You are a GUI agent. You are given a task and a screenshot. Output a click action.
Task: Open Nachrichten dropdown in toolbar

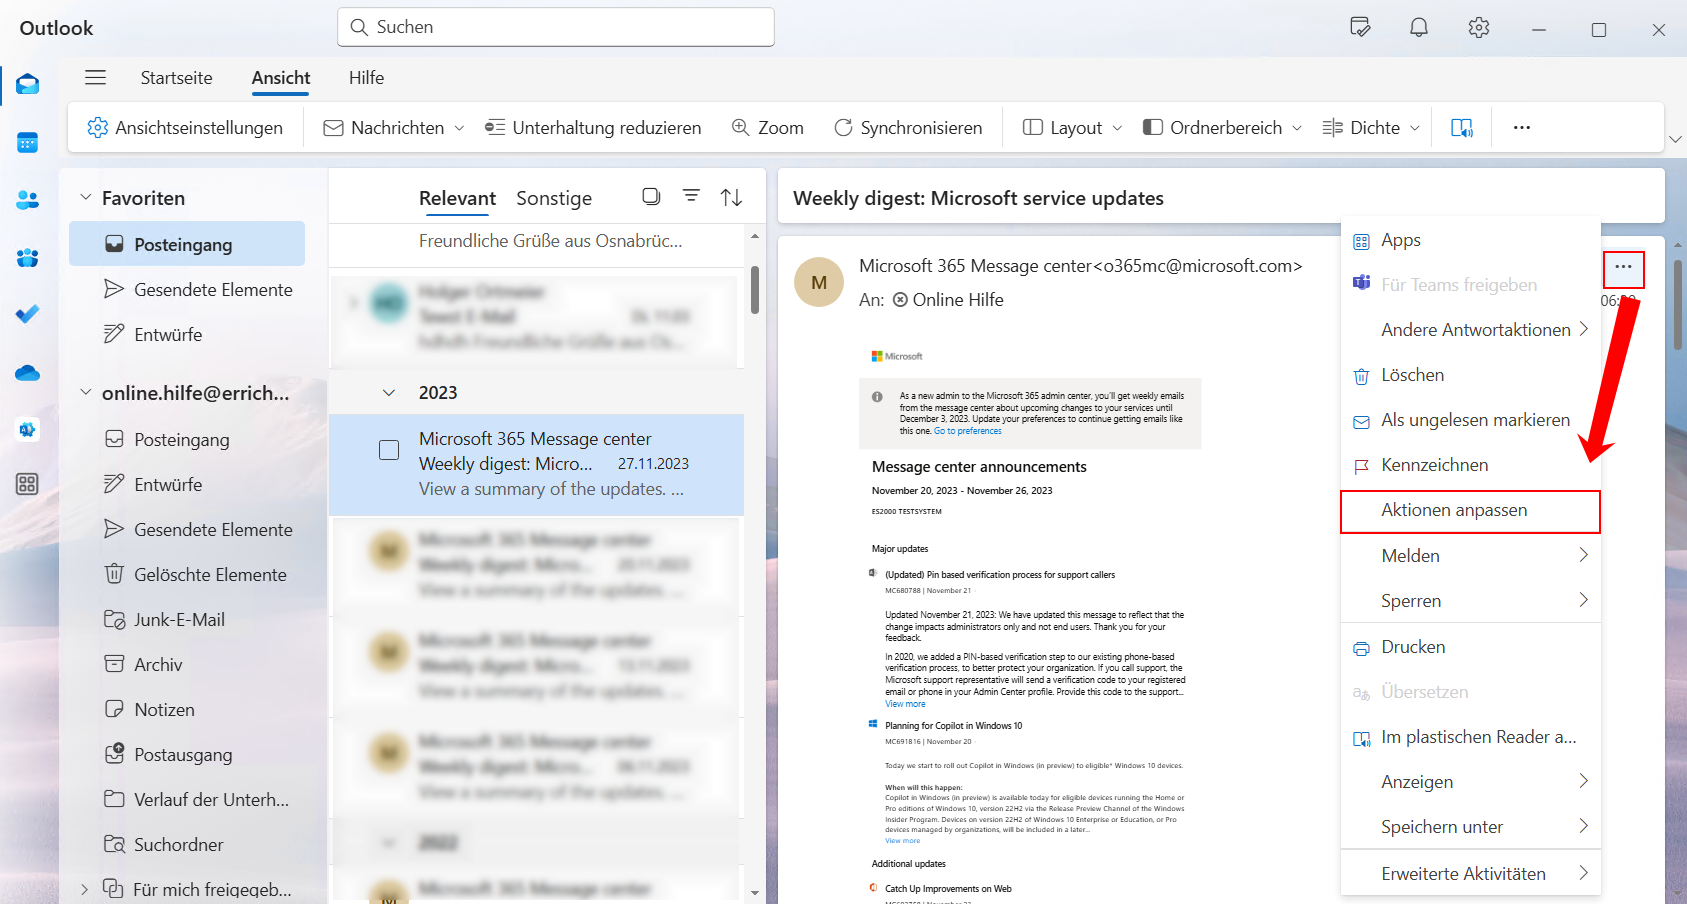(x=394, y=127)
